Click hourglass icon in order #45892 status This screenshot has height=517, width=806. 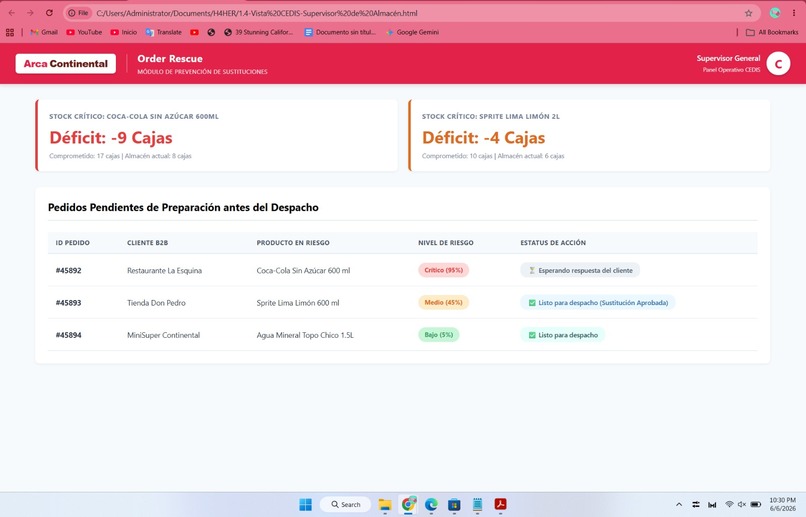532,270
